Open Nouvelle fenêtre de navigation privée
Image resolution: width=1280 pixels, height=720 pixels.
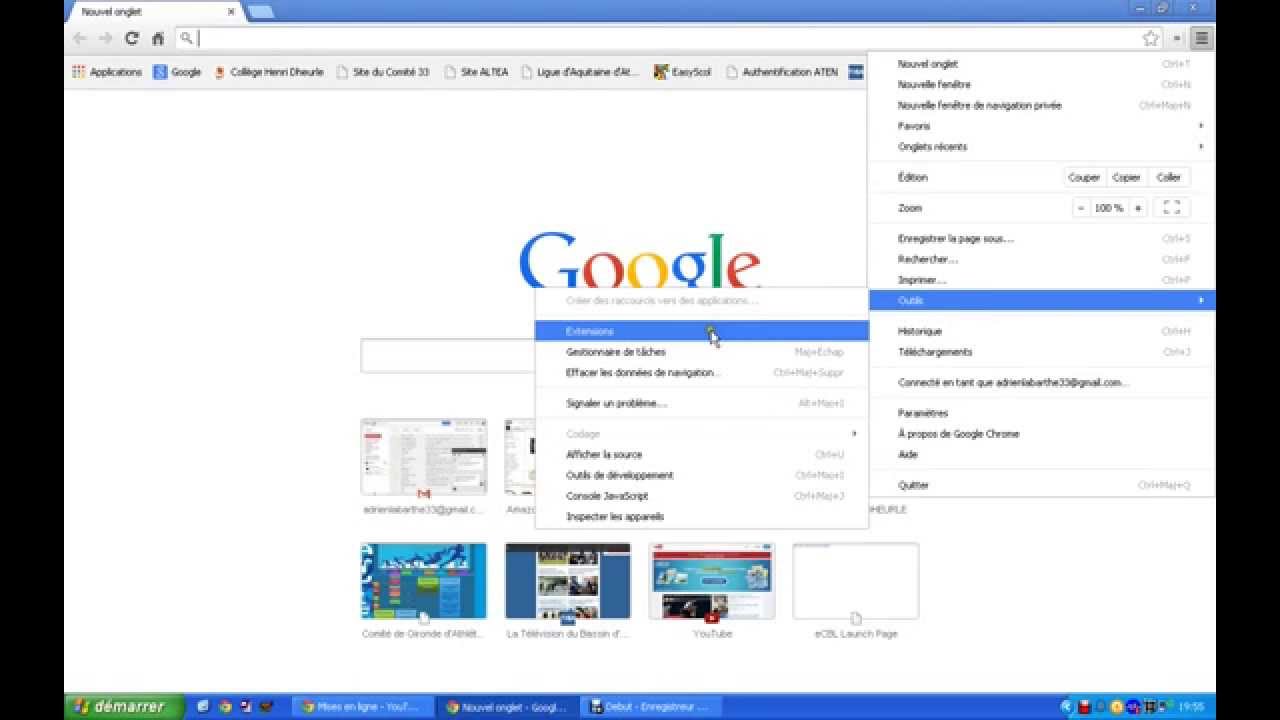(1041, 105)
